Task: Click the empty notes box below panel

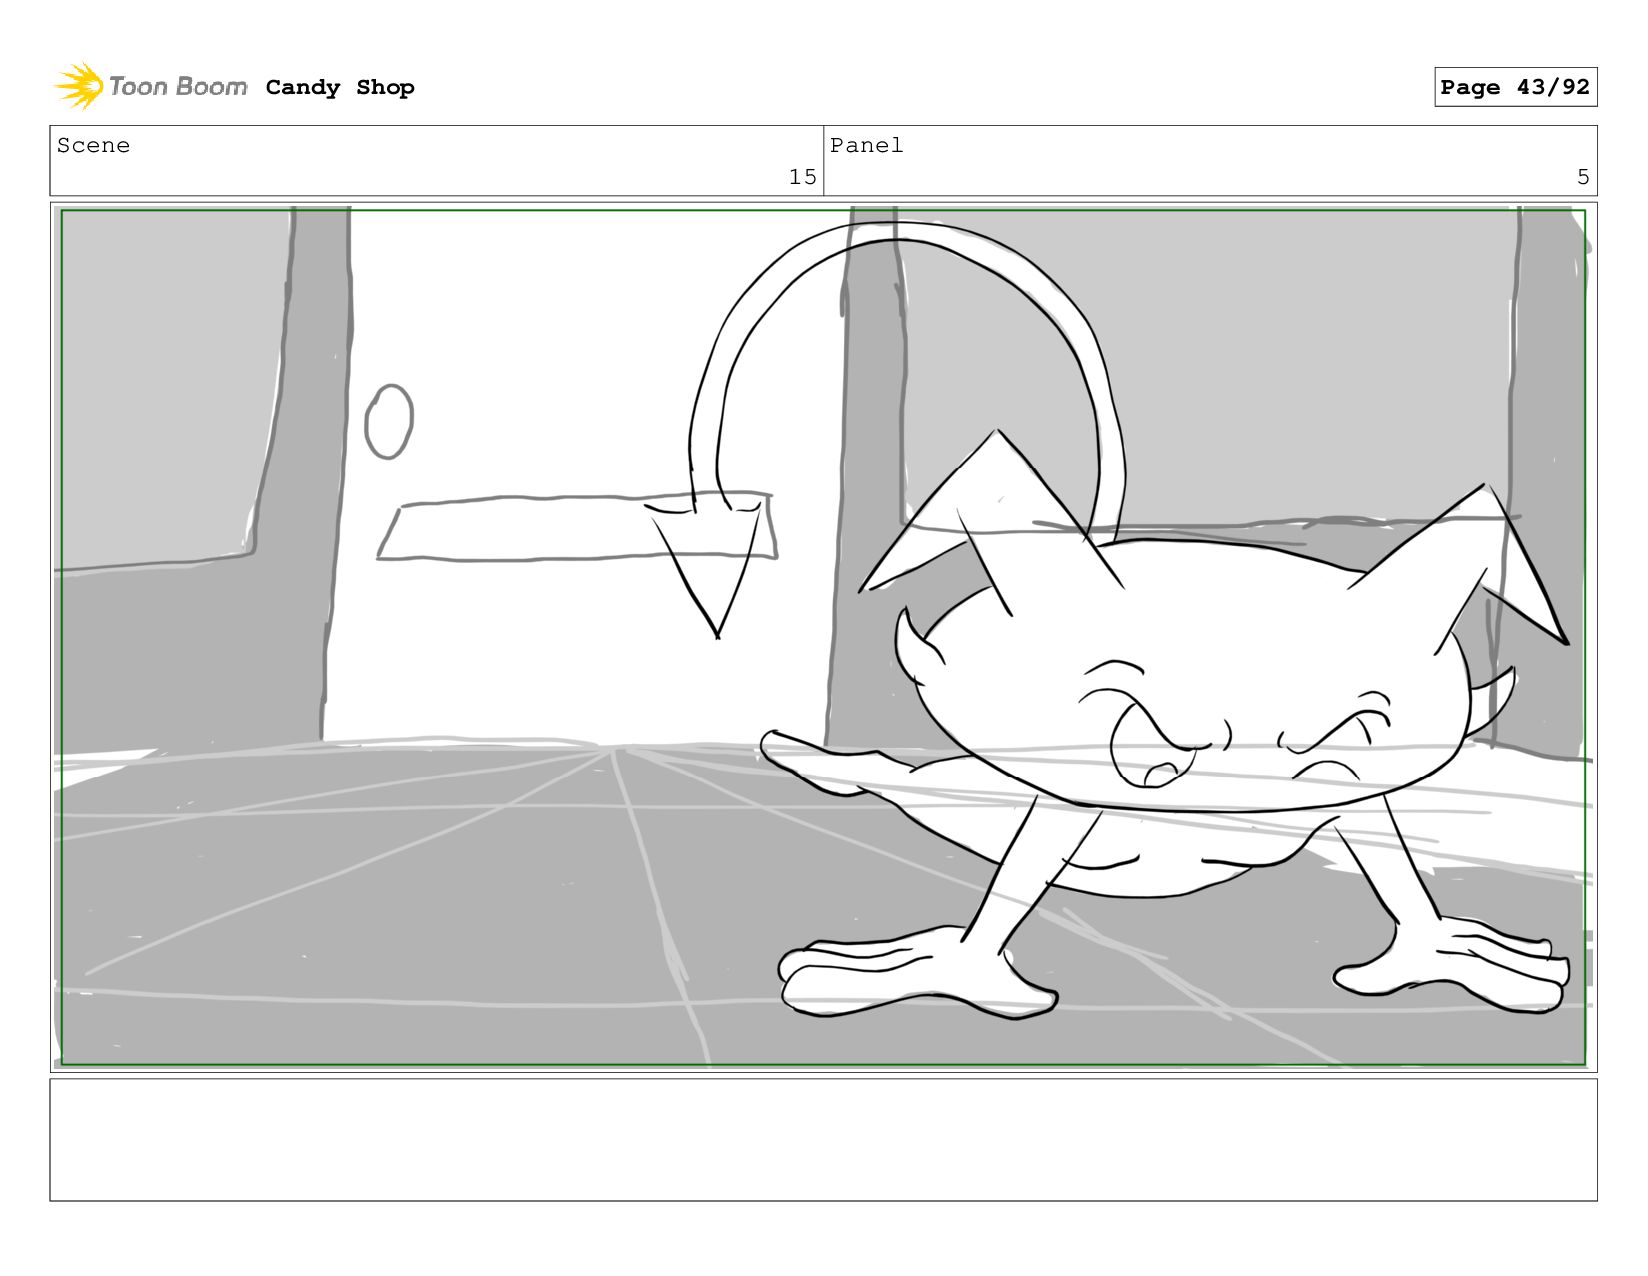Action: (x=823, y=1139)
